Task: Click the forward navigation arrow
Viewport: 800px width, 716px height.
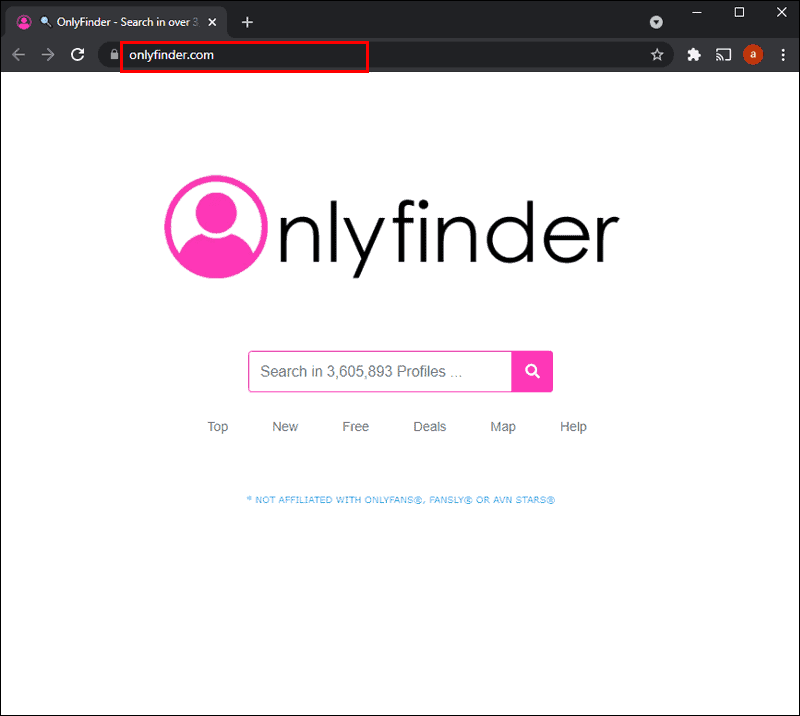Action: [x=47, y=55]
